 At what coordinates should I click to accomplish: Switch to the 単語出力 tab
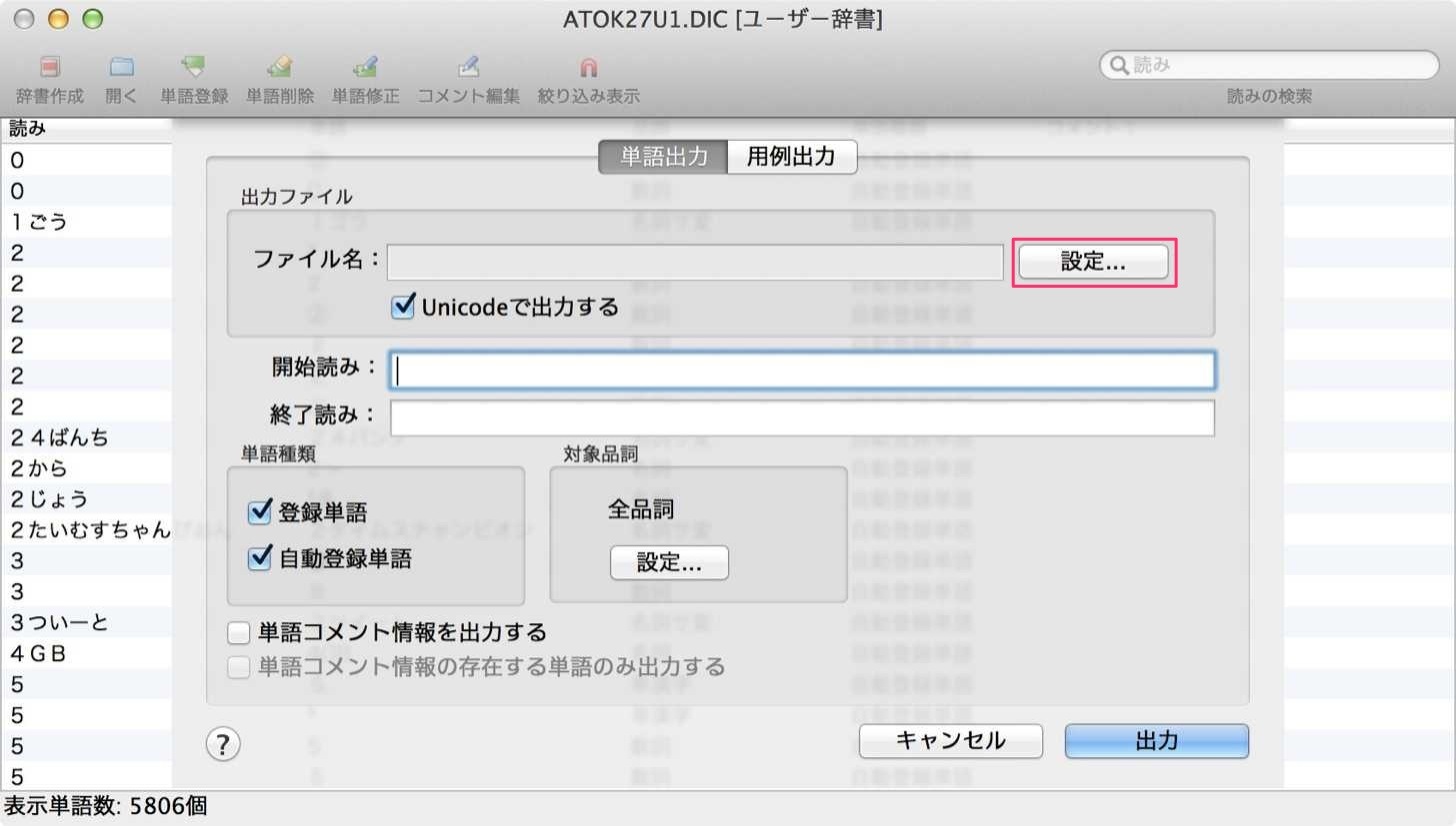pyautogui.click(x=663, y=157)
